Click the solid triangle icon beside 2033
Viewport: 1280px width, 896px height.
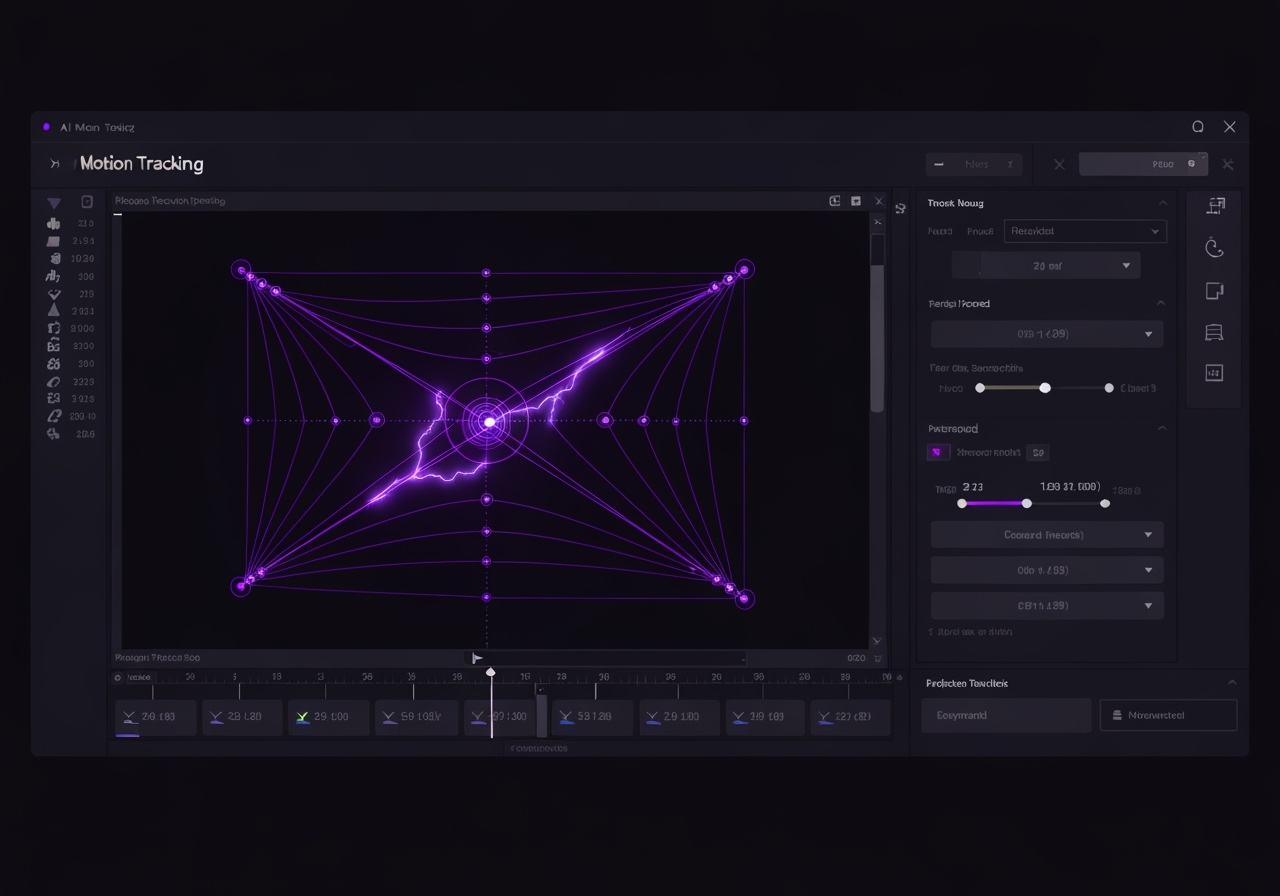tap(54, 311)
